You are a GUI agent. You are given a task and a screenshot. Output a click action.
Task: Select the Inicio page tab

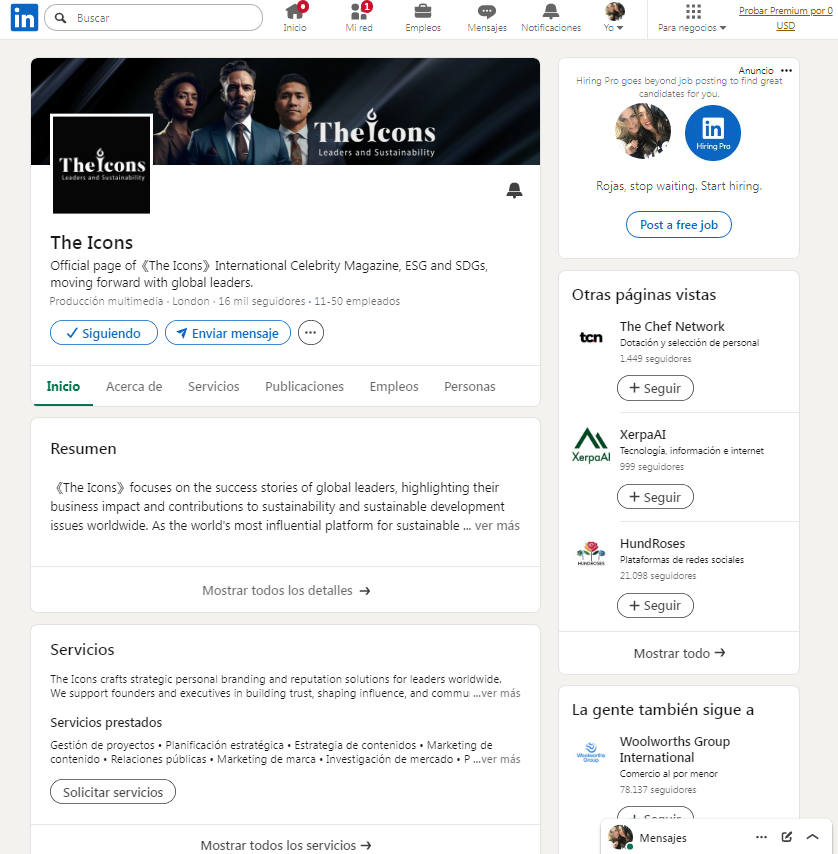[x=63, y=386]
